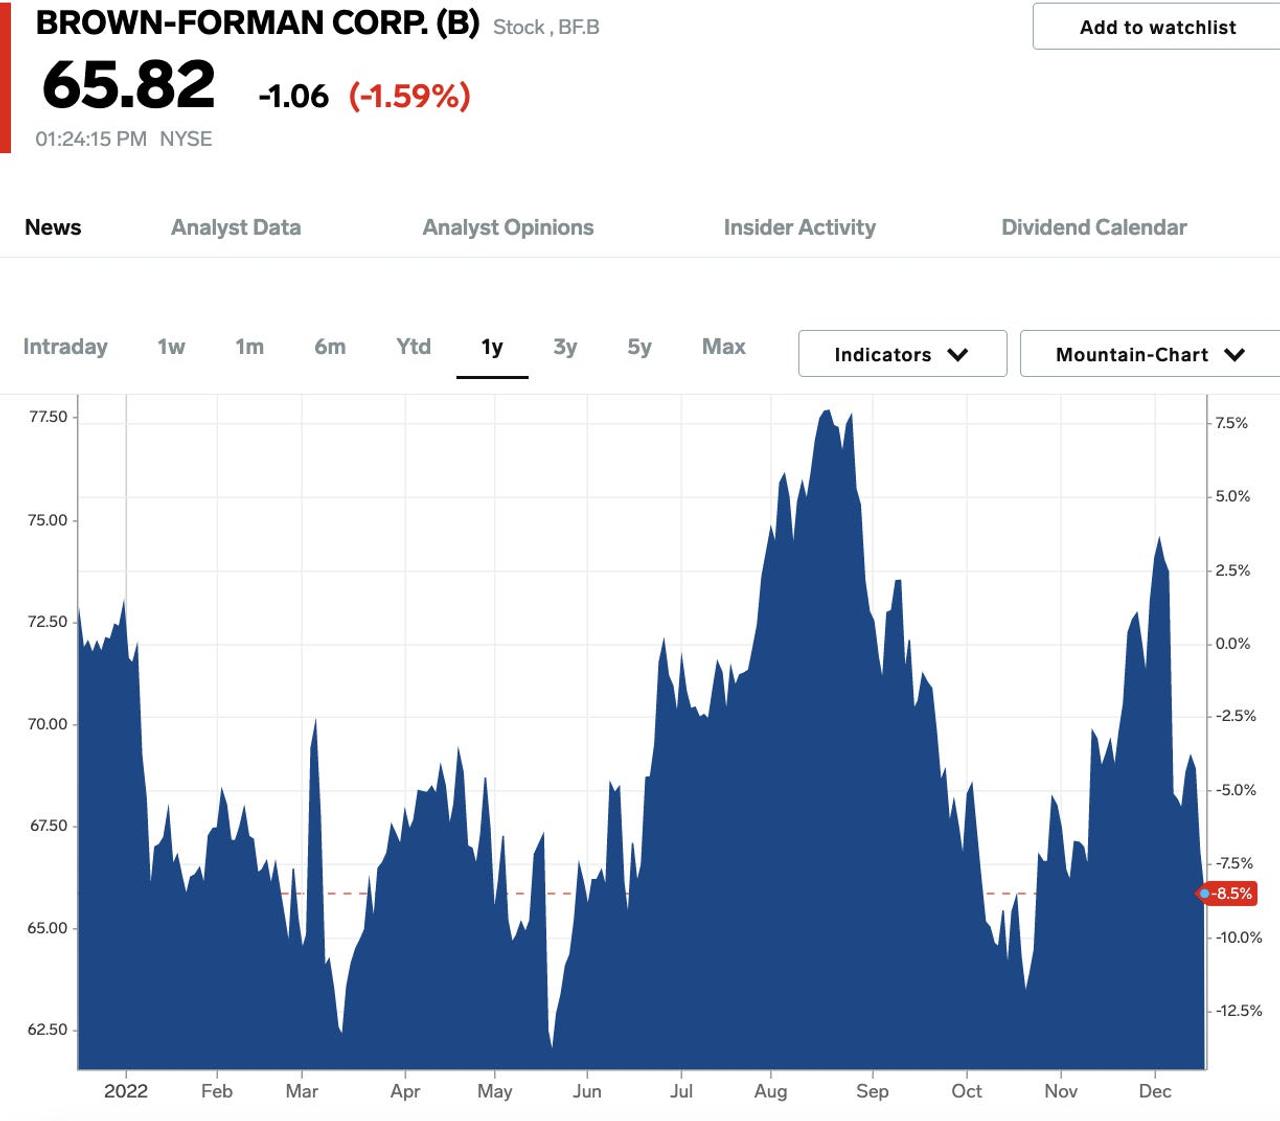
Task: Click the Oct date axis label
Action: click(x=967, y=1091)
